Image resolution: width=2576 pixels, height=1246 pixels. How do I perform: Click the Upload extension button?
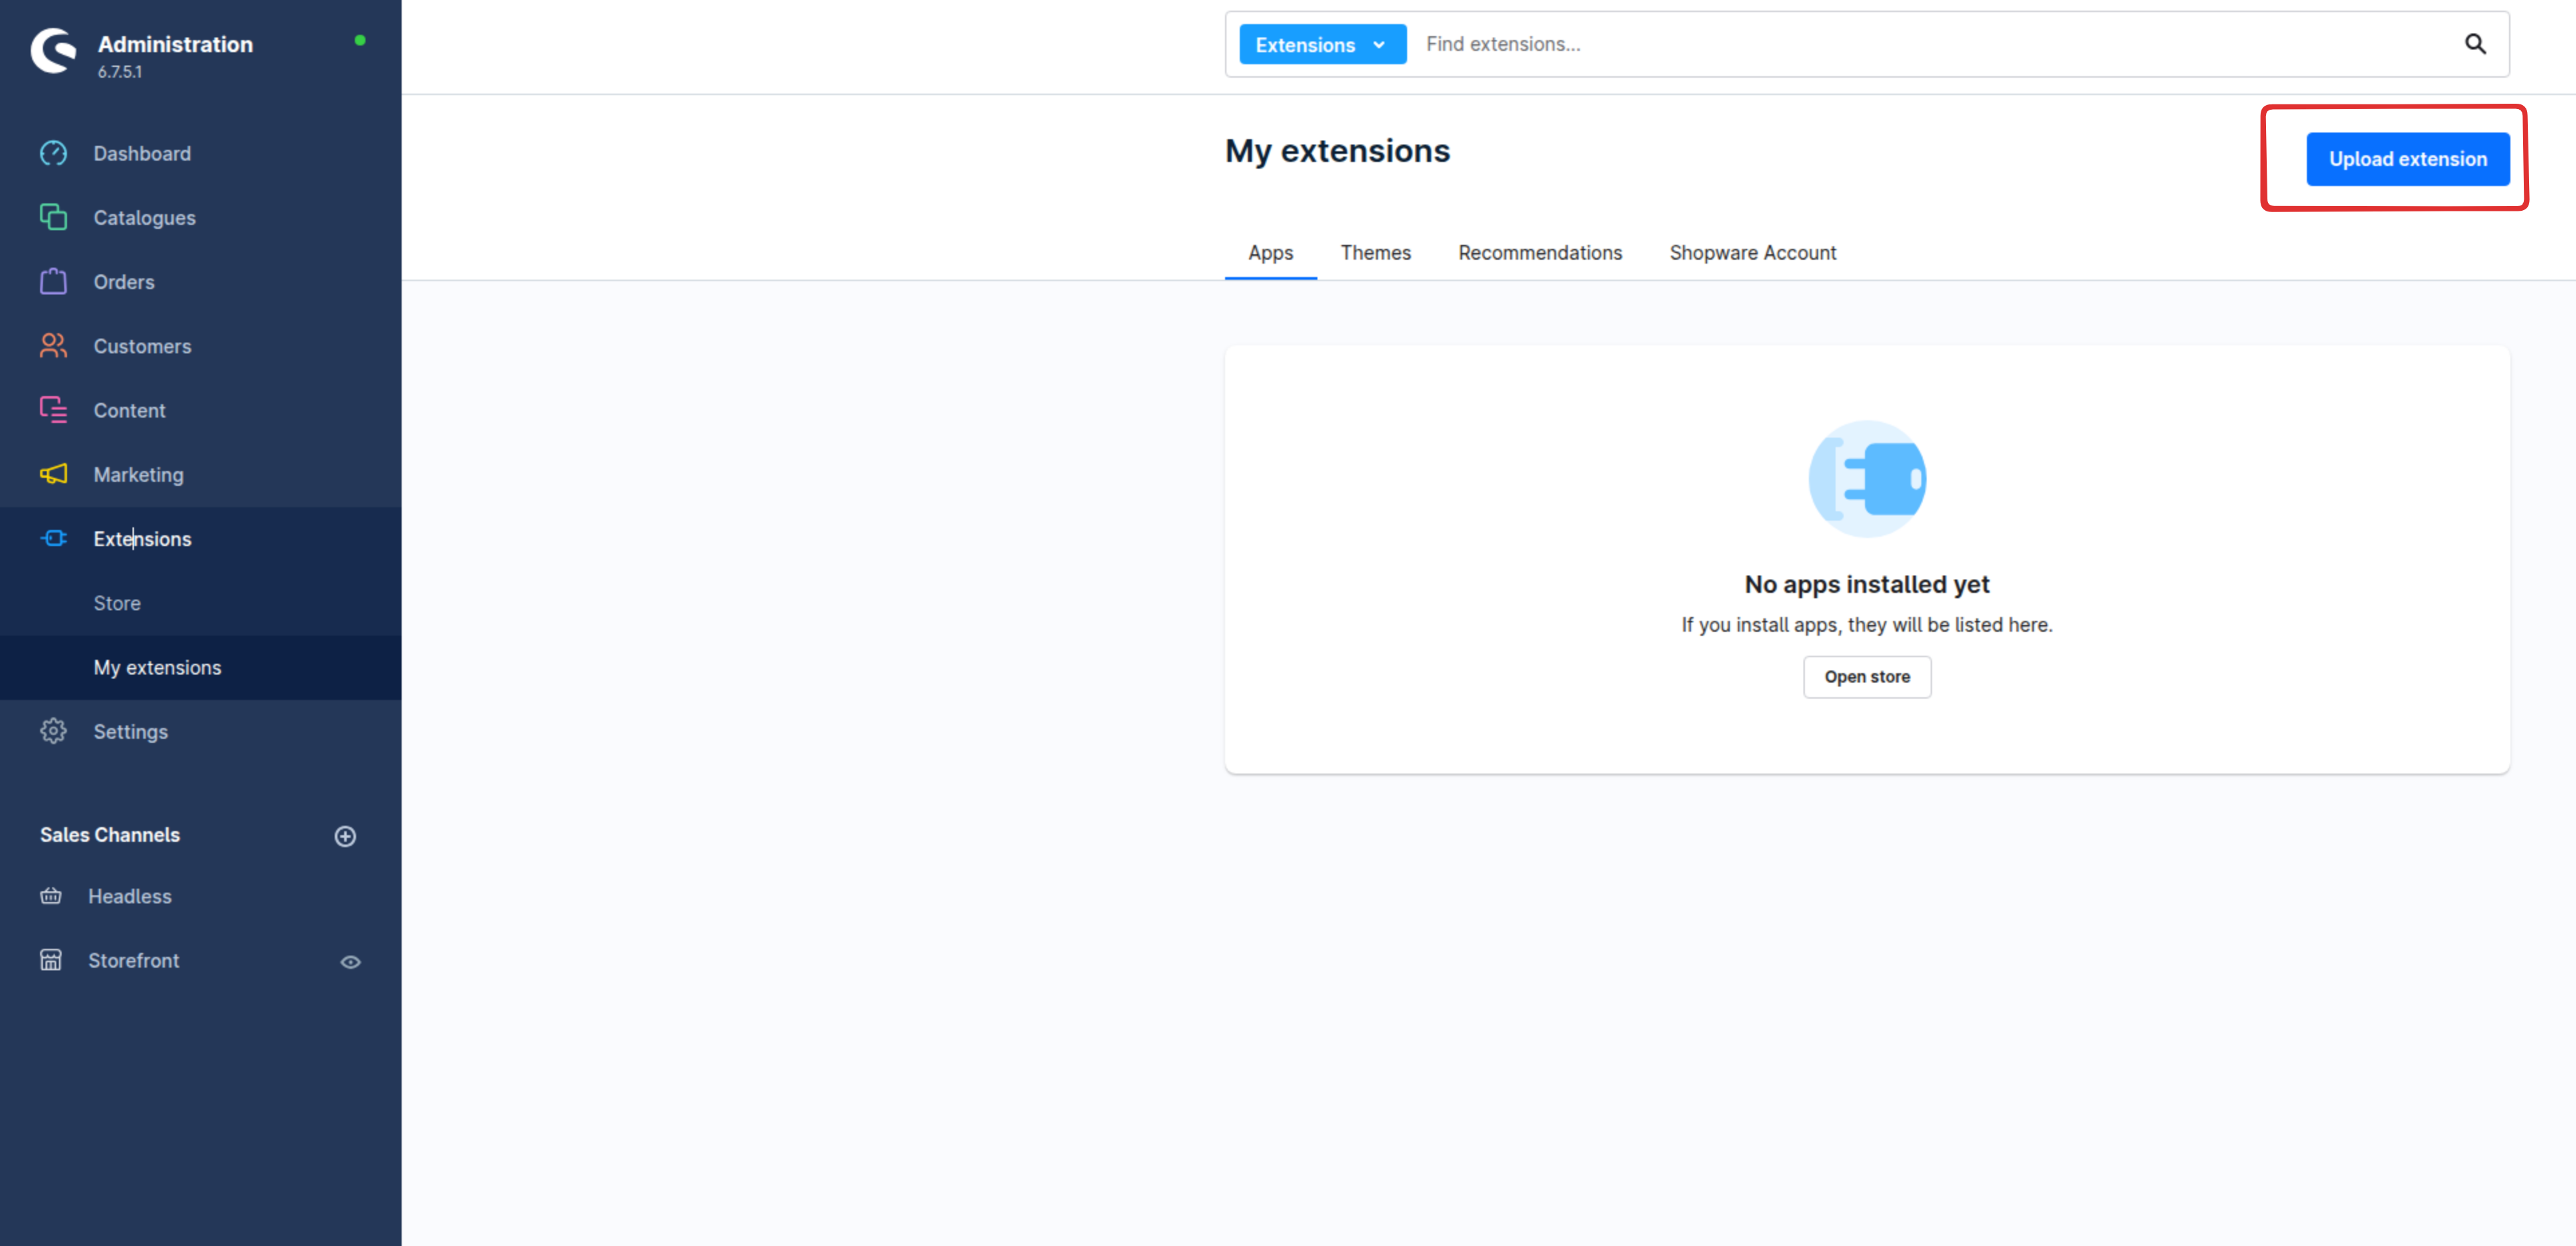pos(2406,159)
